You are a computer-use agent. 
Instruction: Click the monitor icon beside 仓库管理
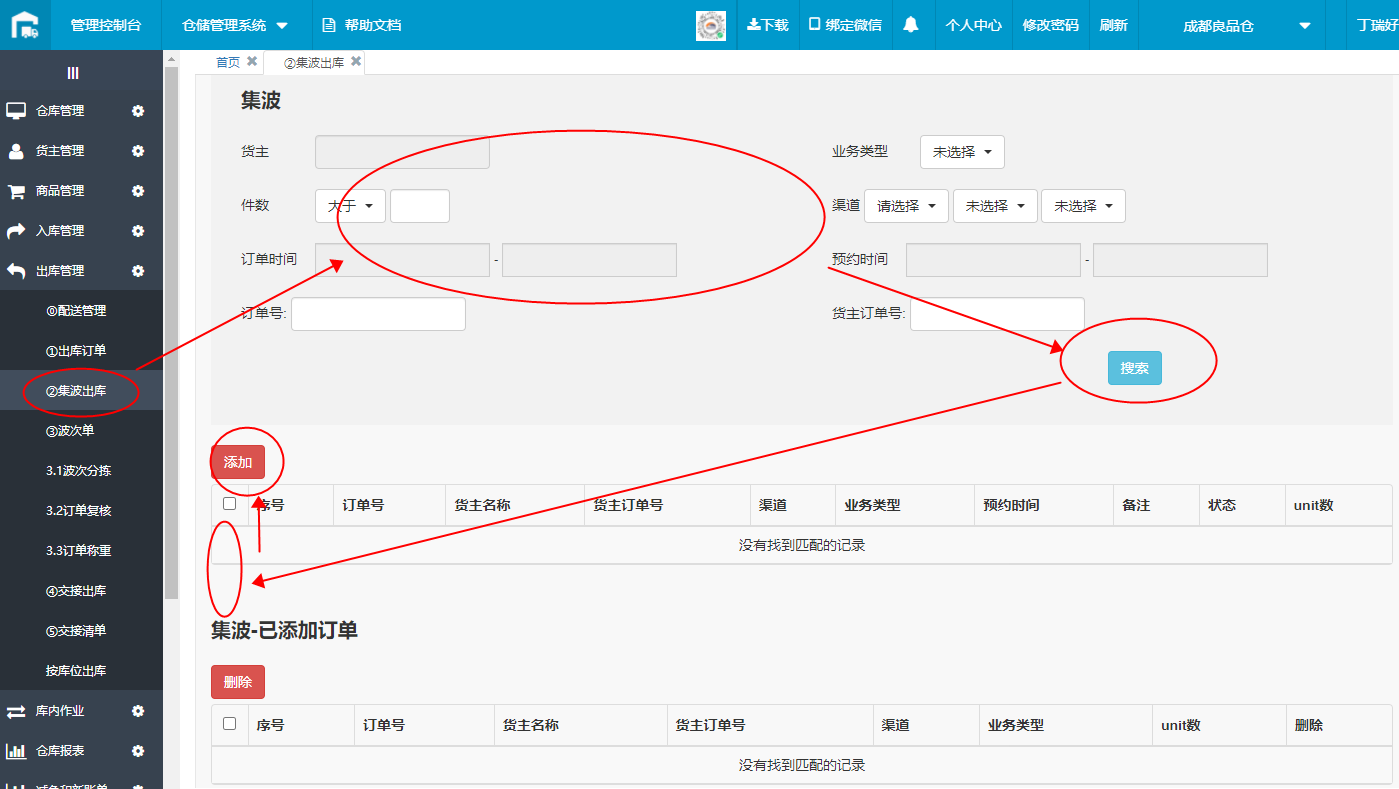click(x=16, y=111)
